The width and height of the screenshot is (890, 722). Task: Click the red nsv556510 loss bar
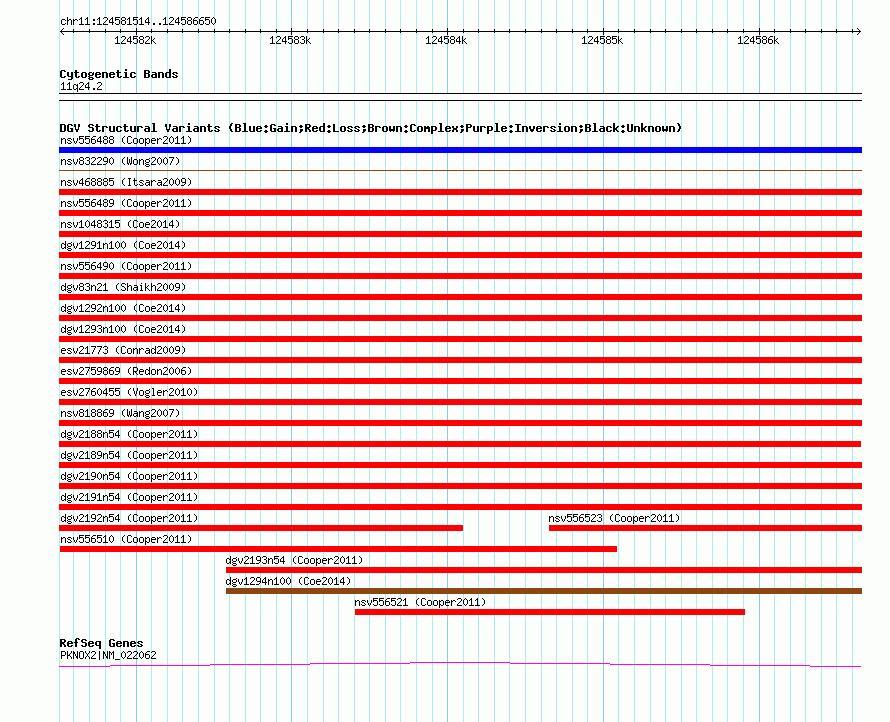(338, 549)
